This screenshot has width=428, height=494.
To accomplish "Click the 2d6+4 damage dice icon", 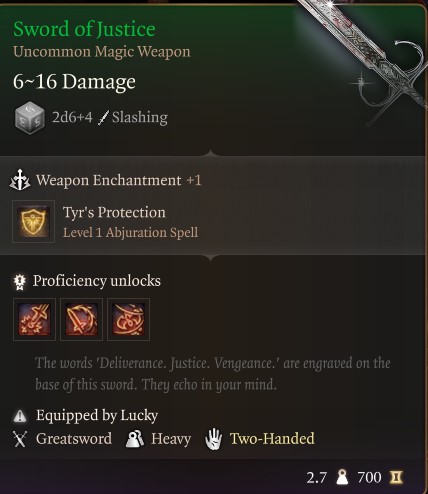I will point(30,118).
